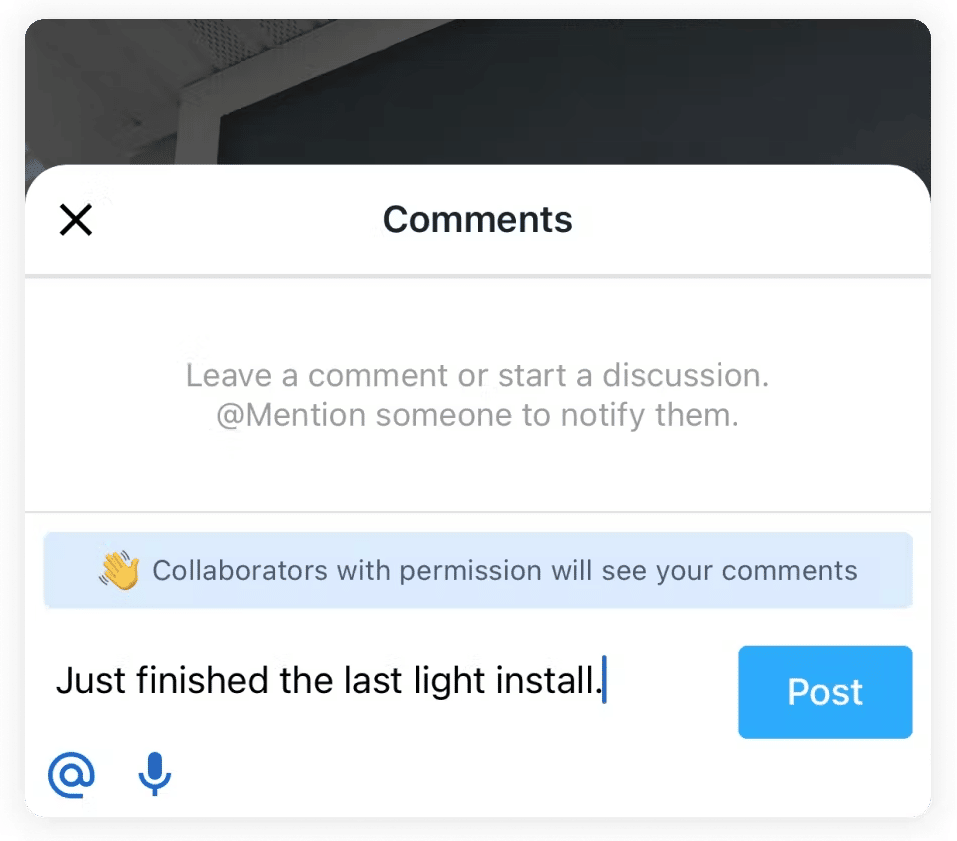
Task: Click the Comments header title
Action: pos(478,220)
